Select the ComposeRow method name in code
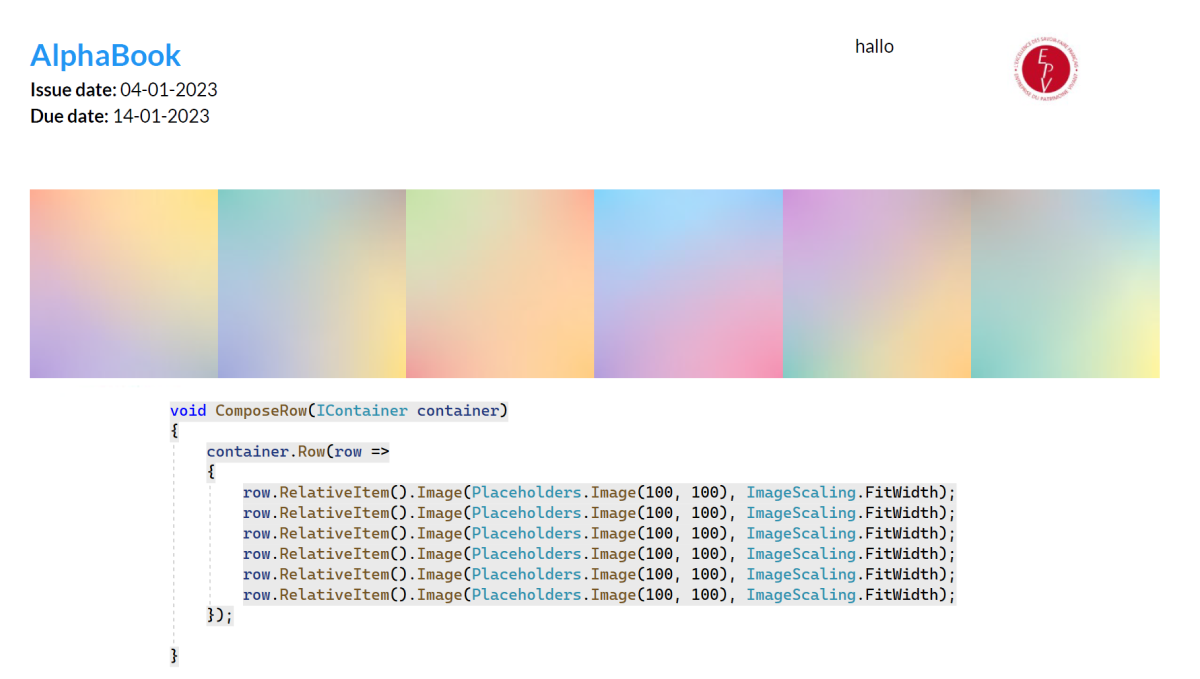The image size is (1200, 679). (260, 410)
